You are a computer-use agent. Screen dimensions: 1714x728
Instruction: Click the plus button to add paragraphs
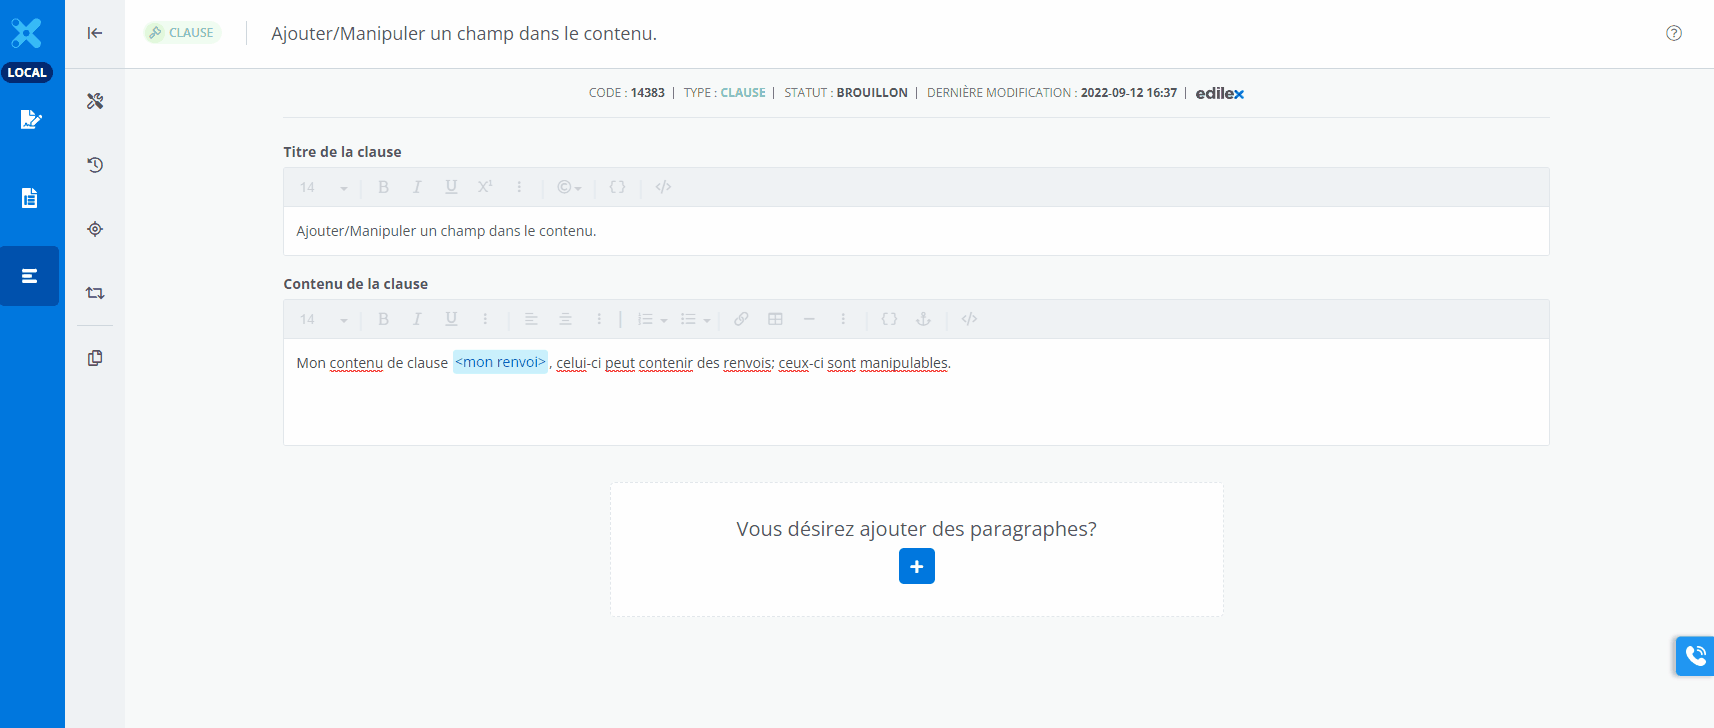coord(916,566)
